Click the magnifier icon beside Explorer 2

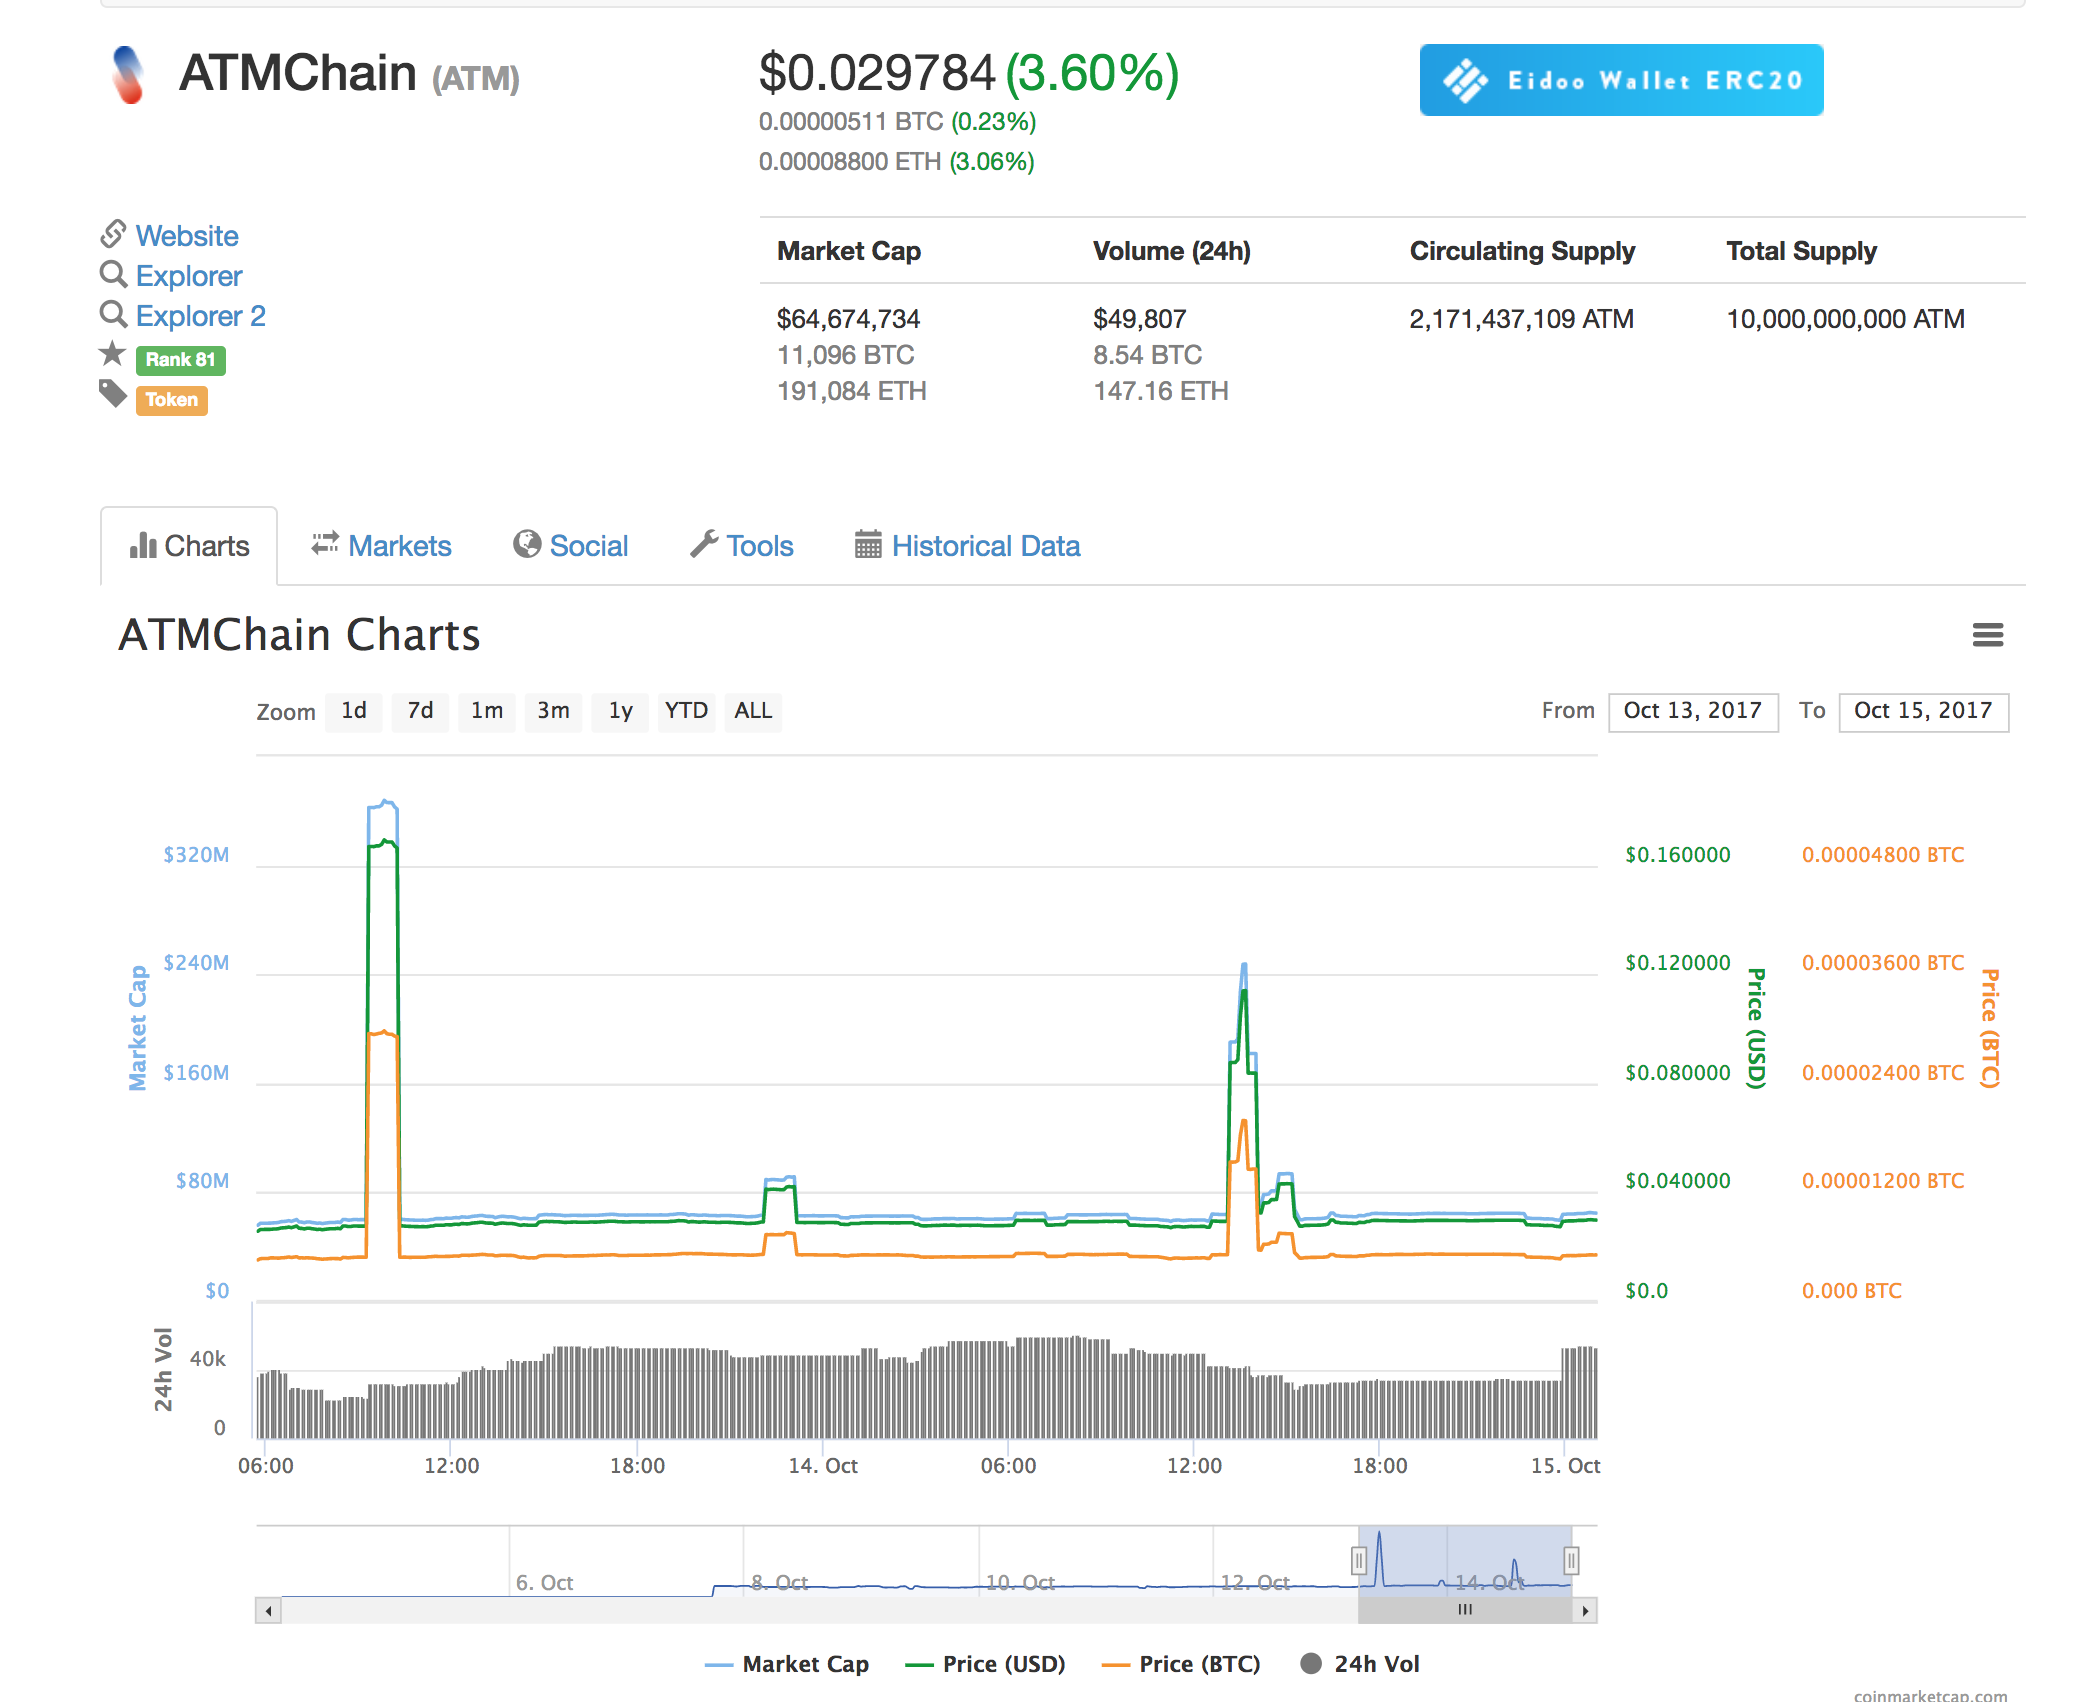coord(113,314)
